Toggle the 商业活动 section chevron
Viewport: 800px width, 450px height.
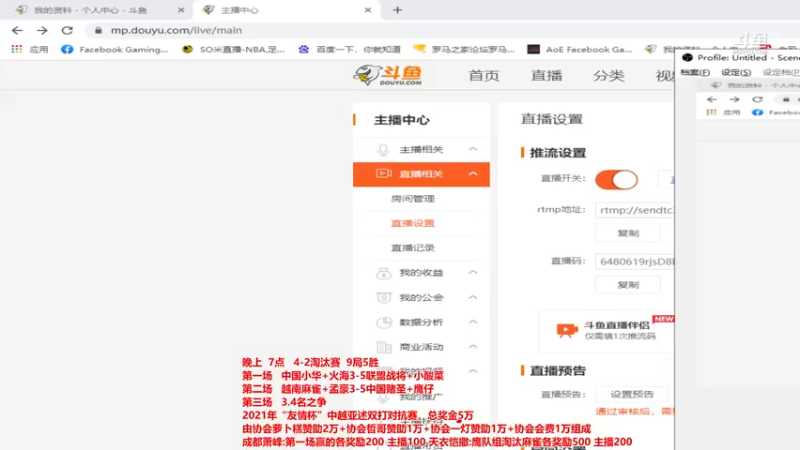pyautogui.click(x=473, y=346)
